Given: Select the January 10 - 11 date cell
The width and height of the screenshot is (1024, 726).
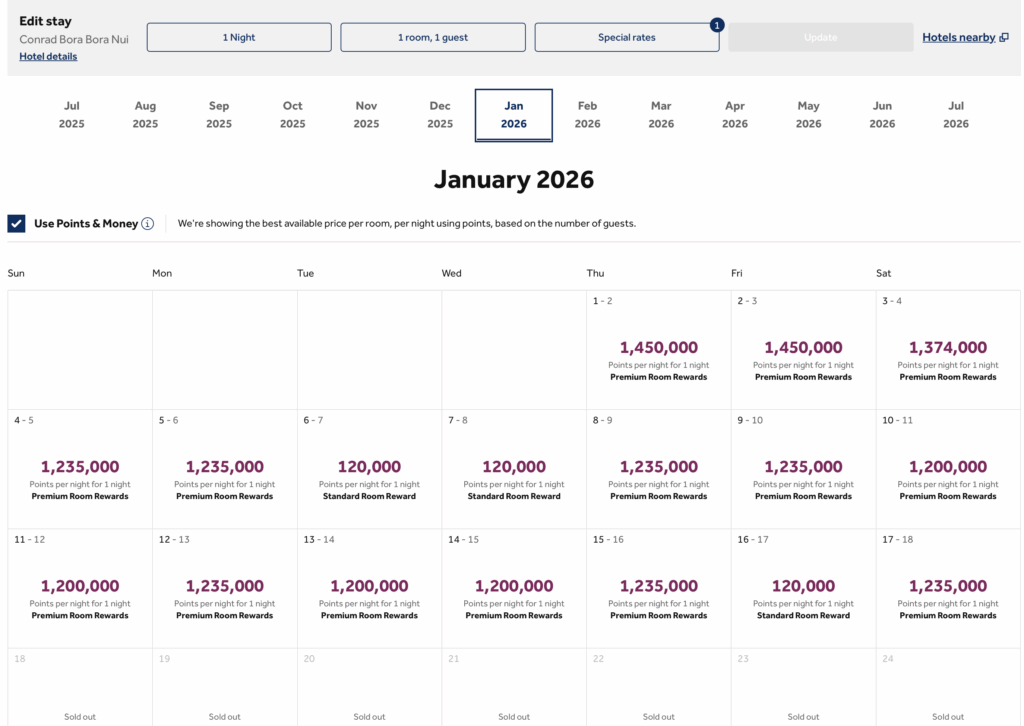Looking at the screenshot, I should (x=948, y=470).
